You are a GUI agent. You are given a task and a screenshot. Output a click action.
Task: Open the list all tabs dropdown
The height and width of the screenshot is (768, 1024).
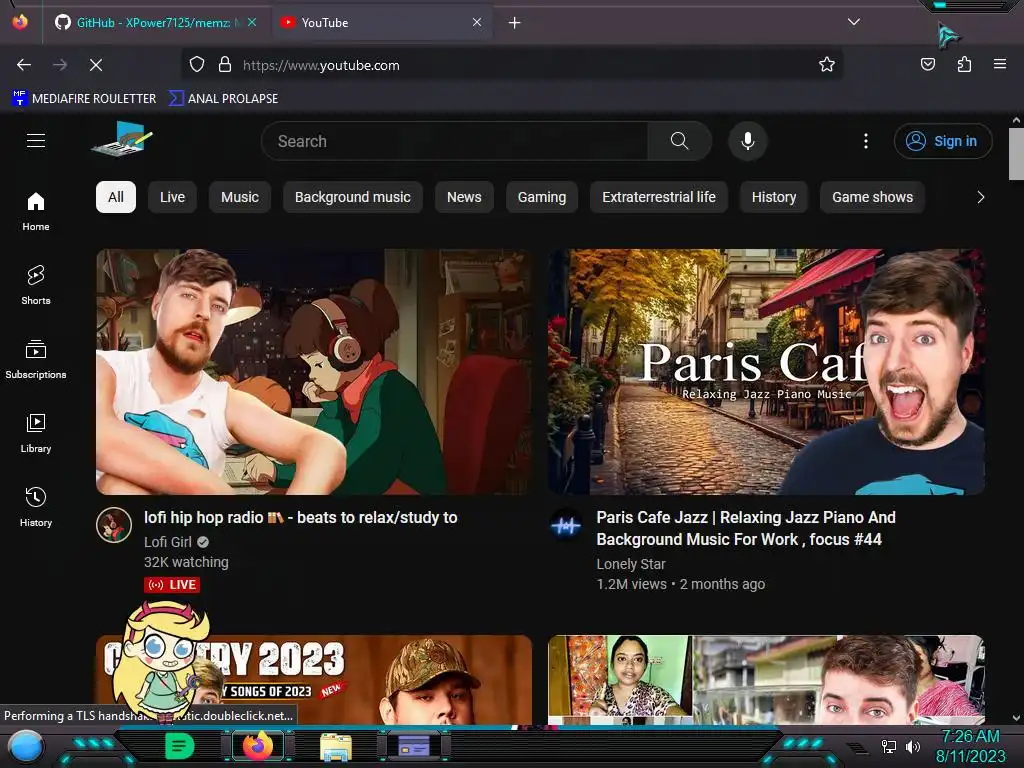click(854, 22)
